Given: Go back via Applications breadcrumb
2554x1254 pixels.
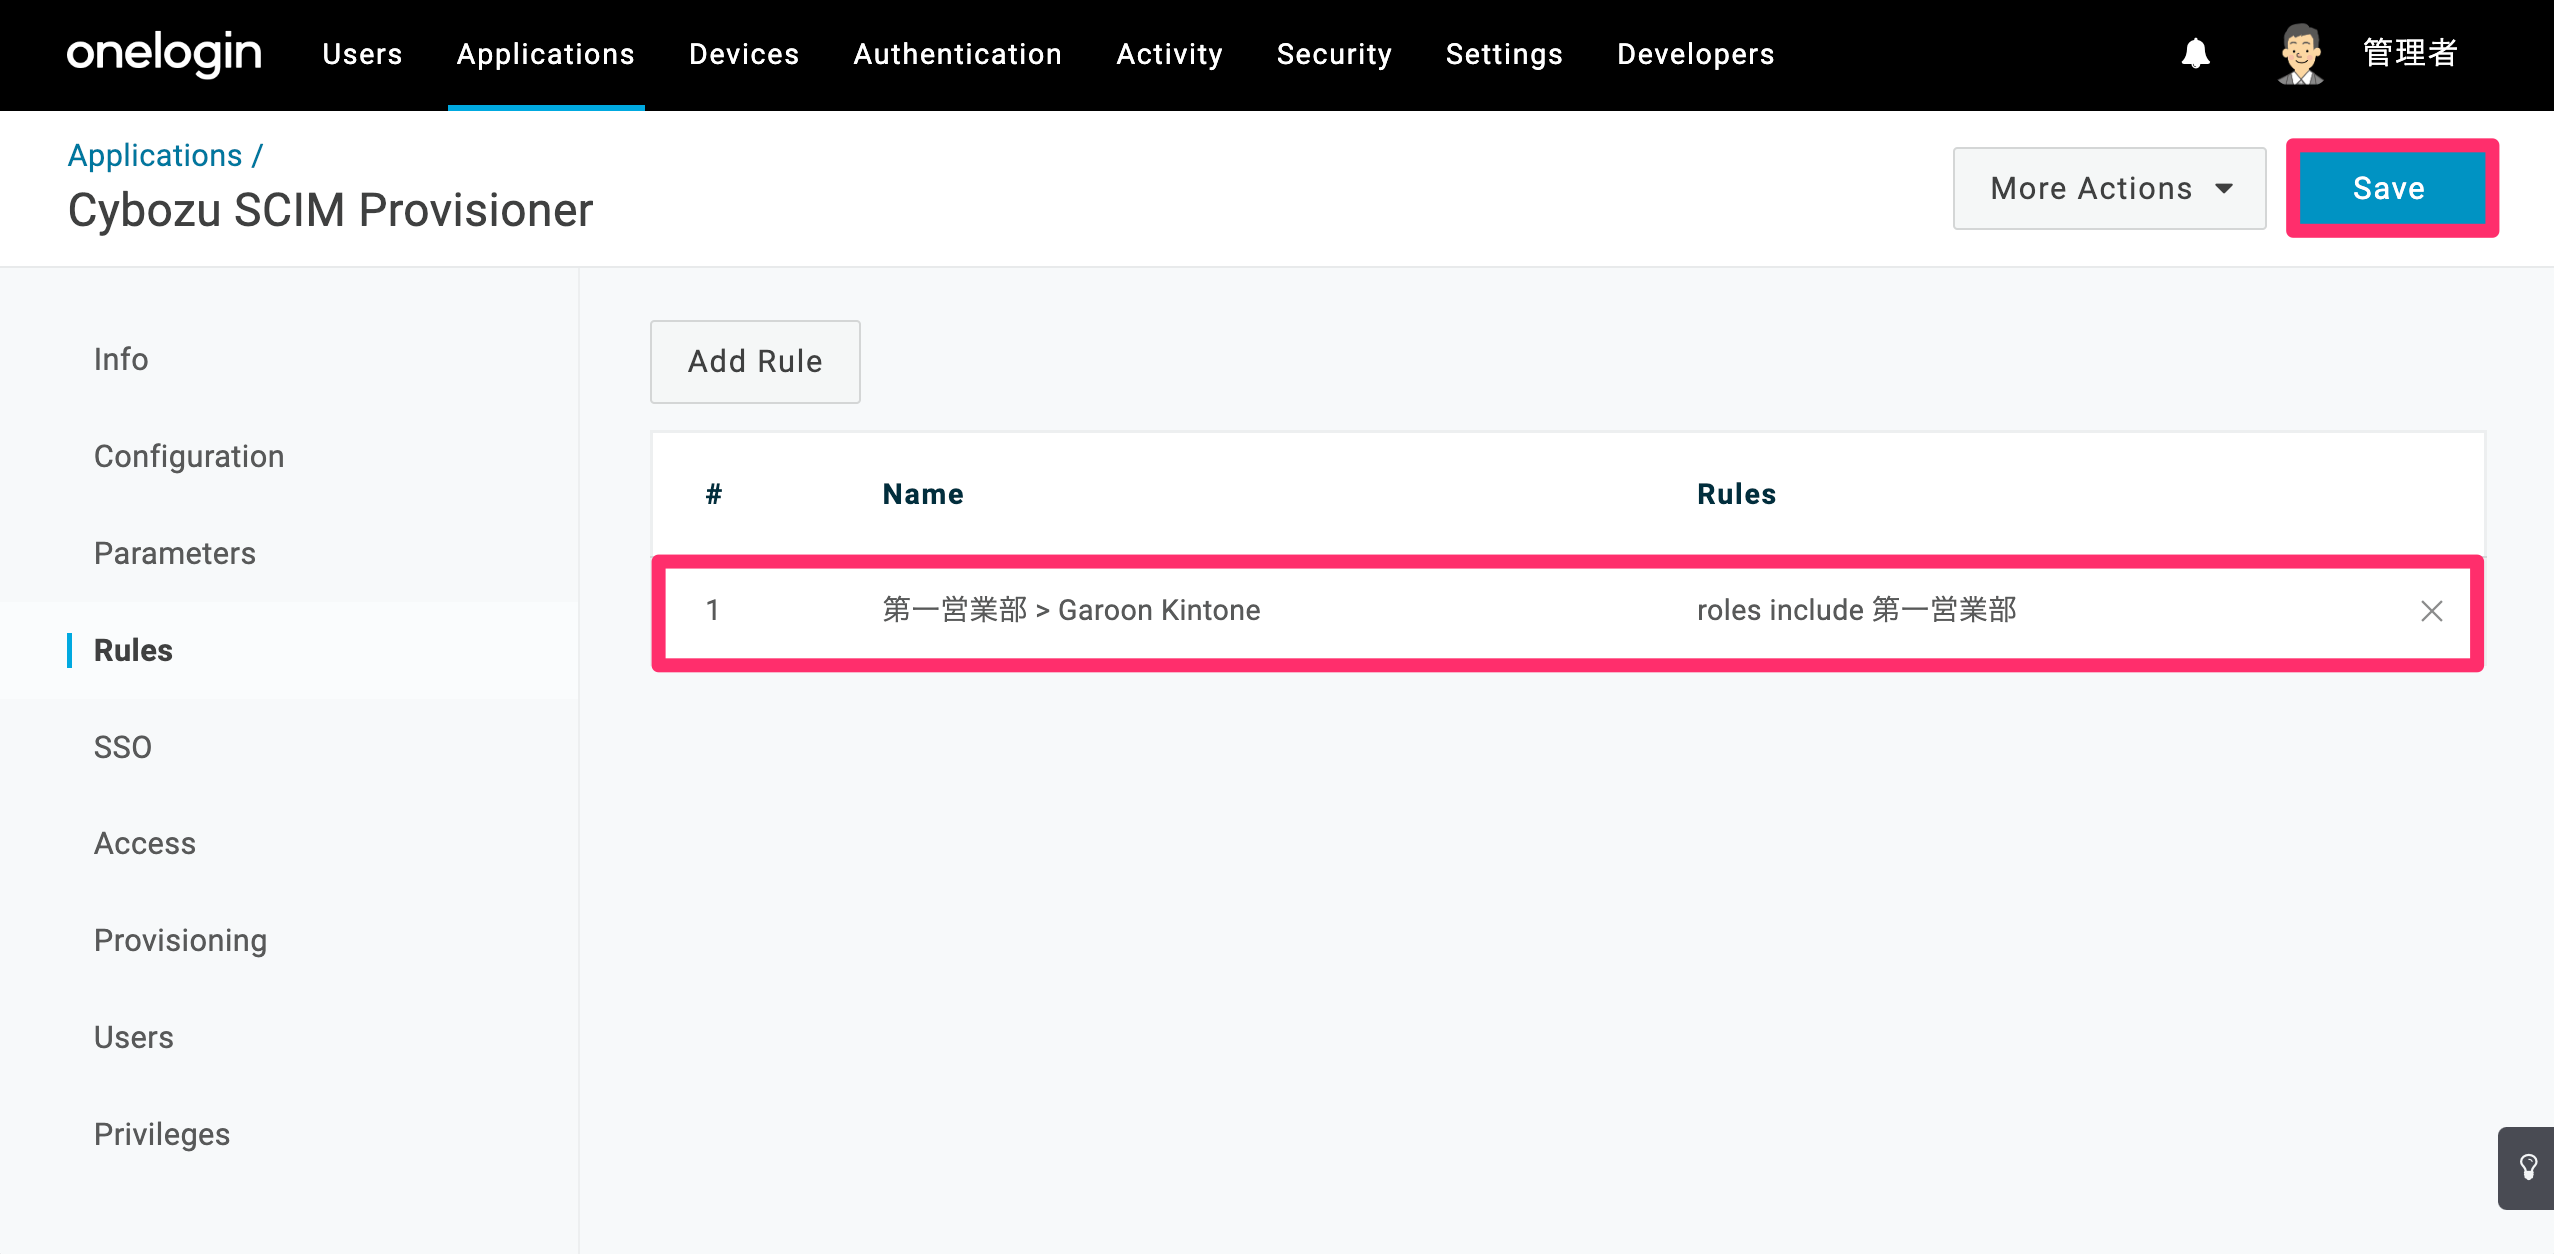Looking at the screenshot, I should point(155,155).
